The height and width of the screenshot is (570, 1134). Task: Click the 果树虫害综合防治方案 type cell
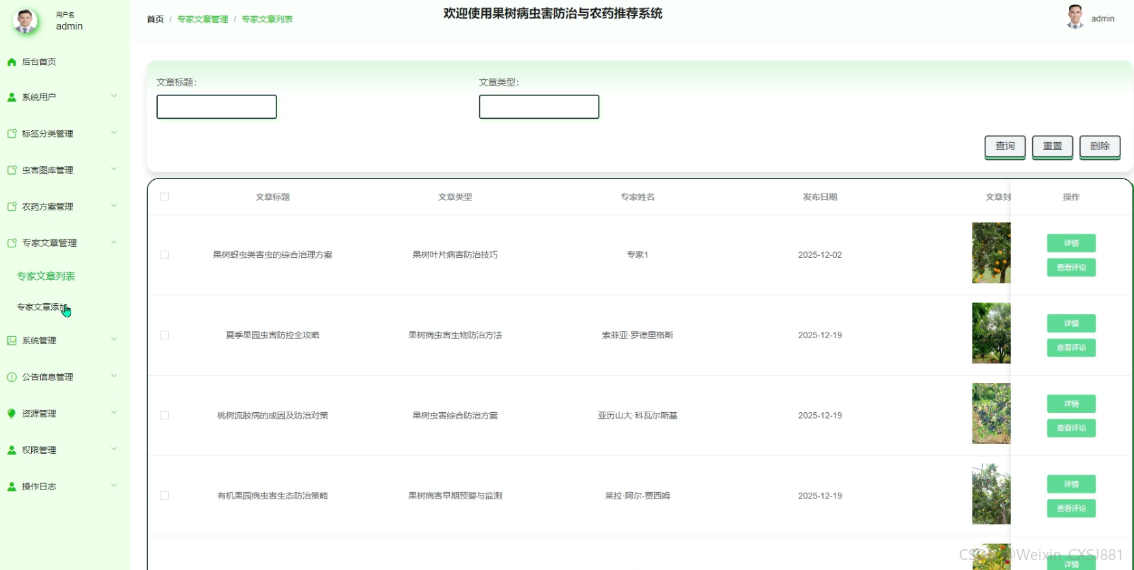pos(455,415)
